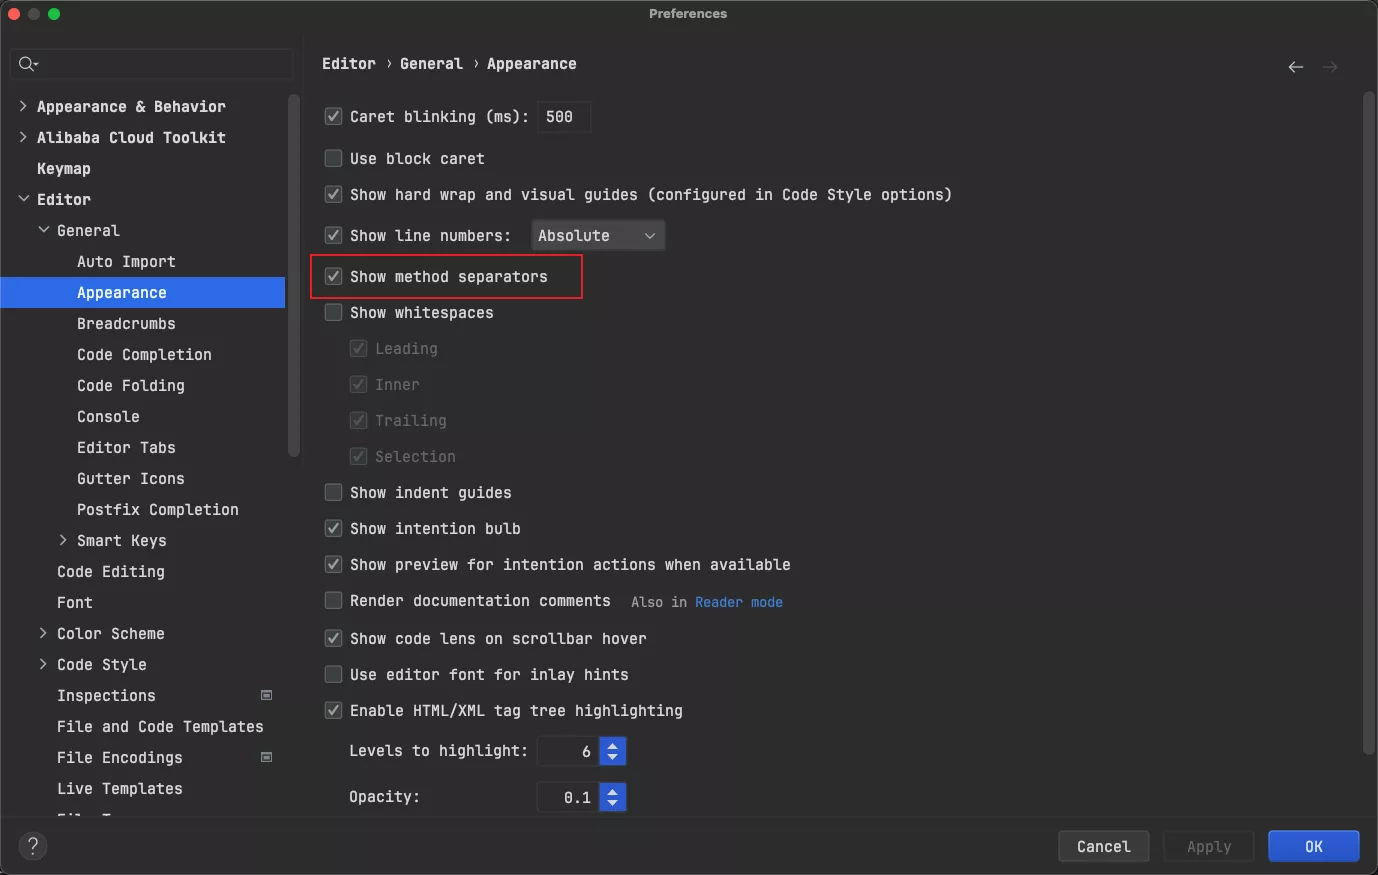Click the caret blinking milliseconds field

563,117
